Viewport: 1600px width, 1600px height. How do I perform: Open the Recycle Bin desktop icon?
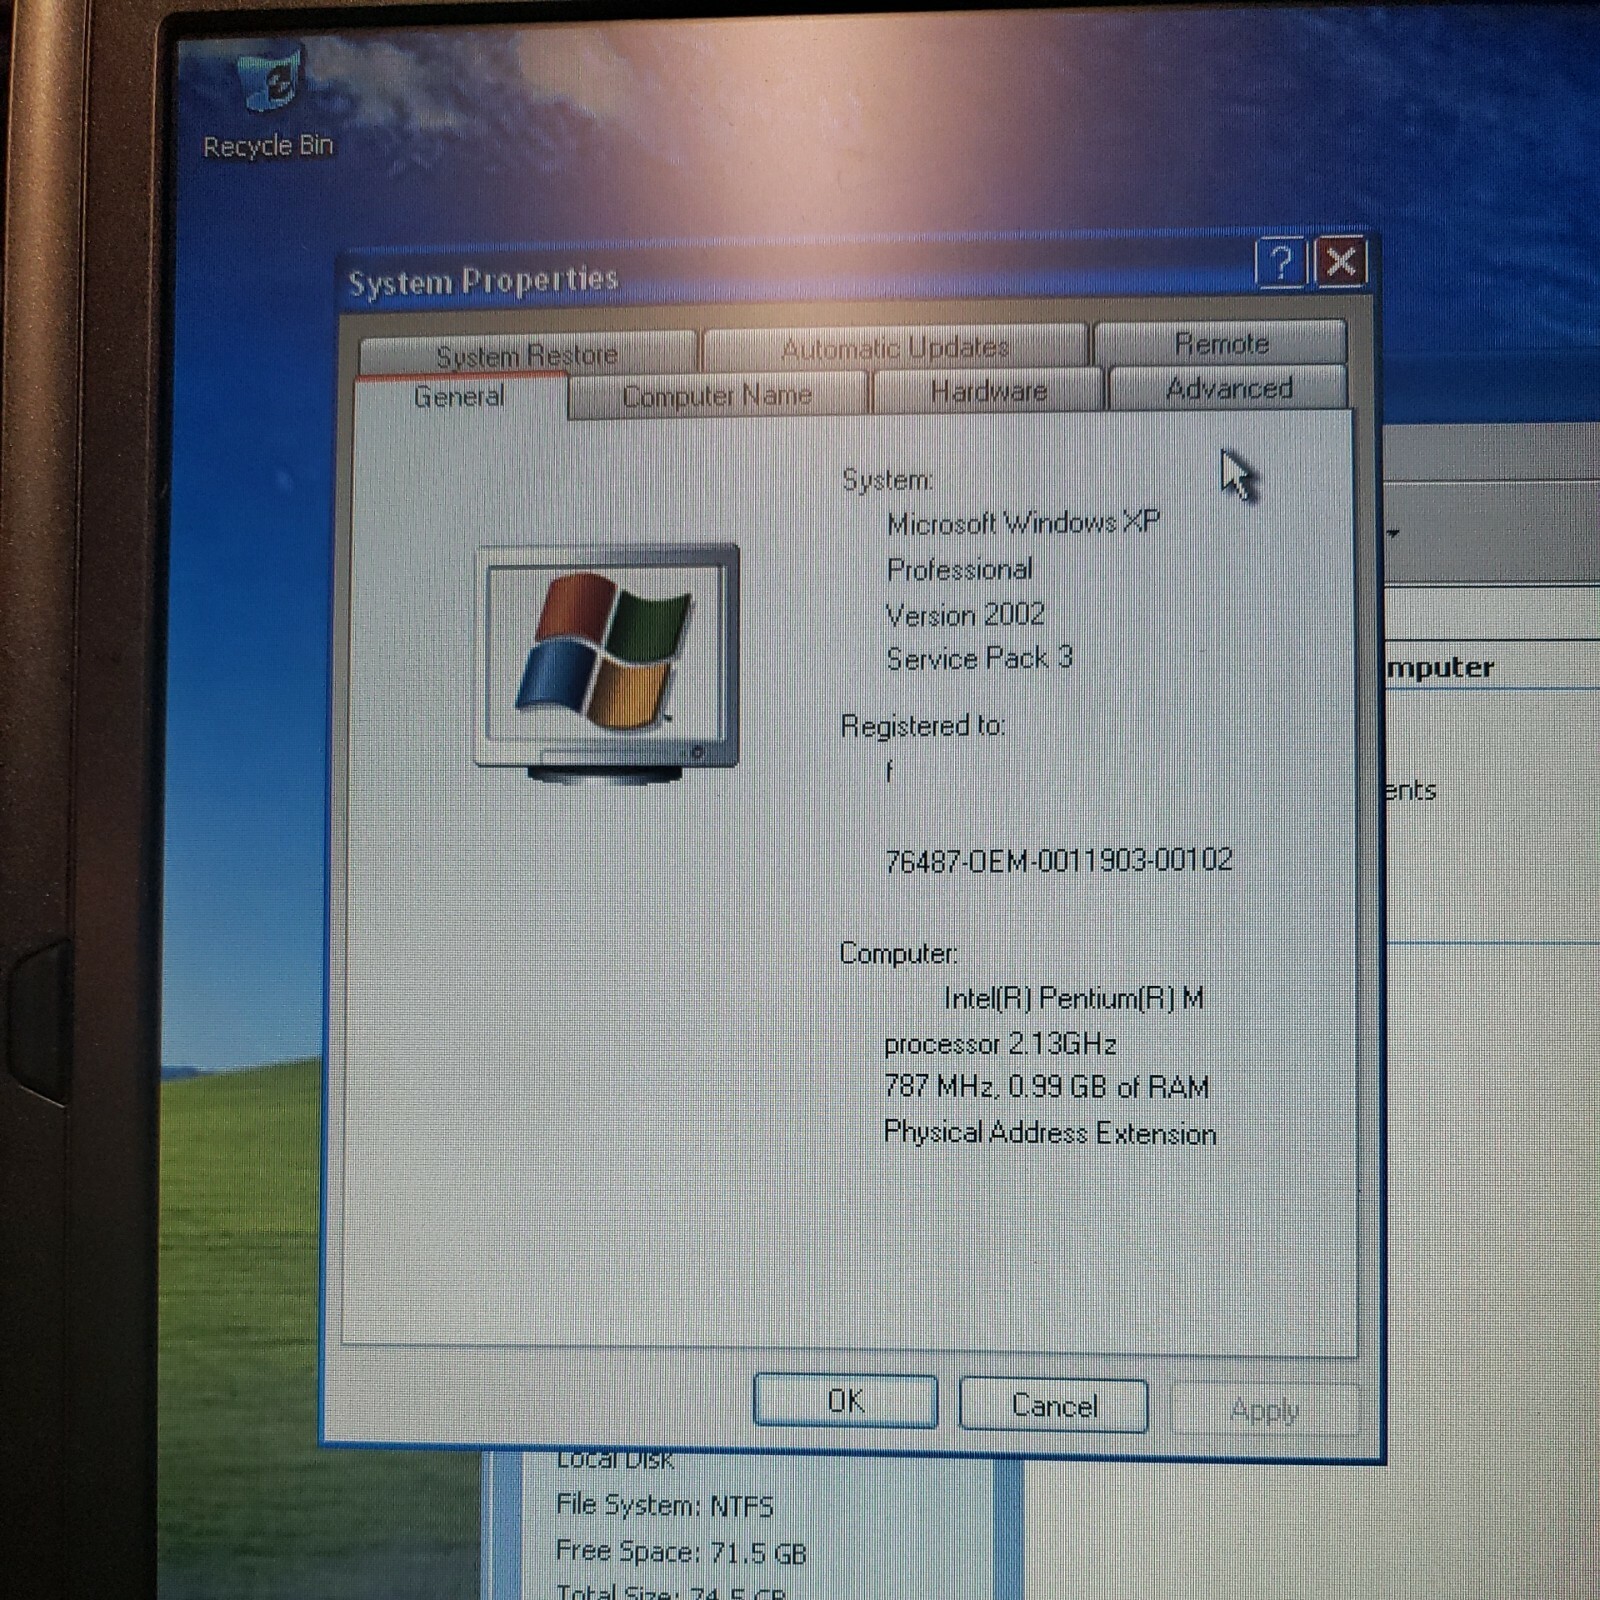[x=268, y=105]
